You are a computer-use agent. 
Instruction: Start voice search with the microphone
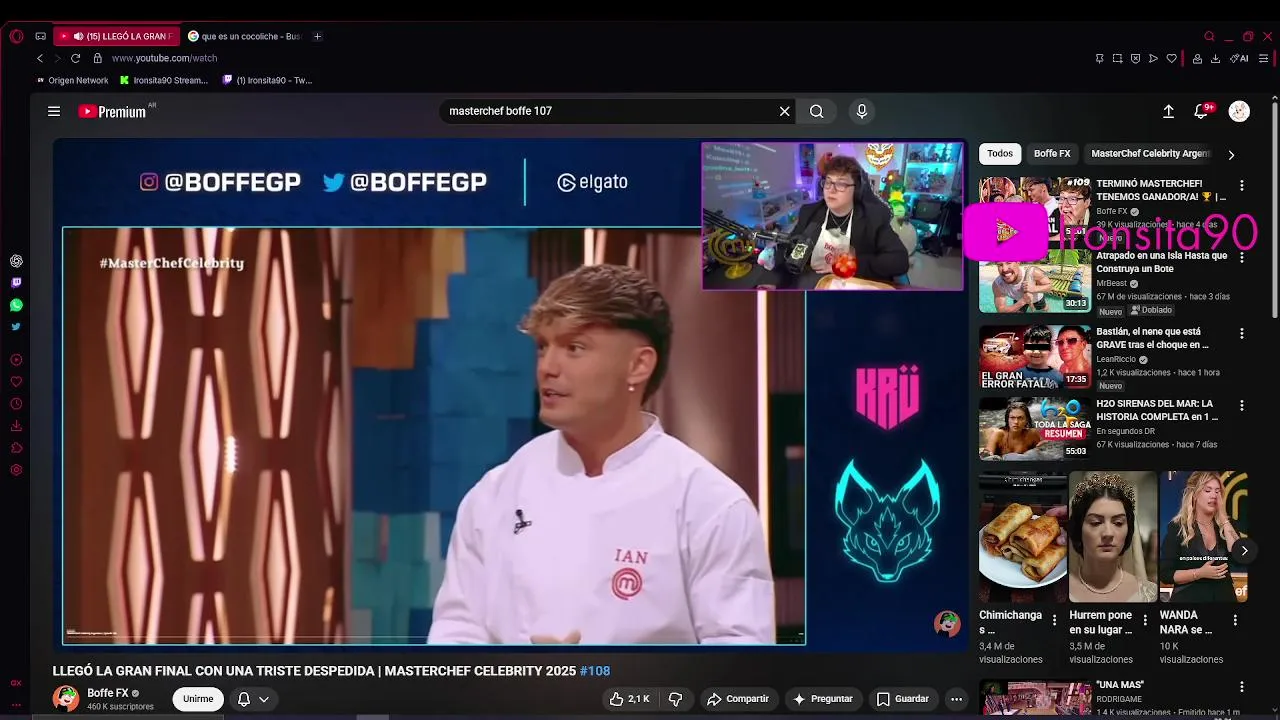click(862, 111)
